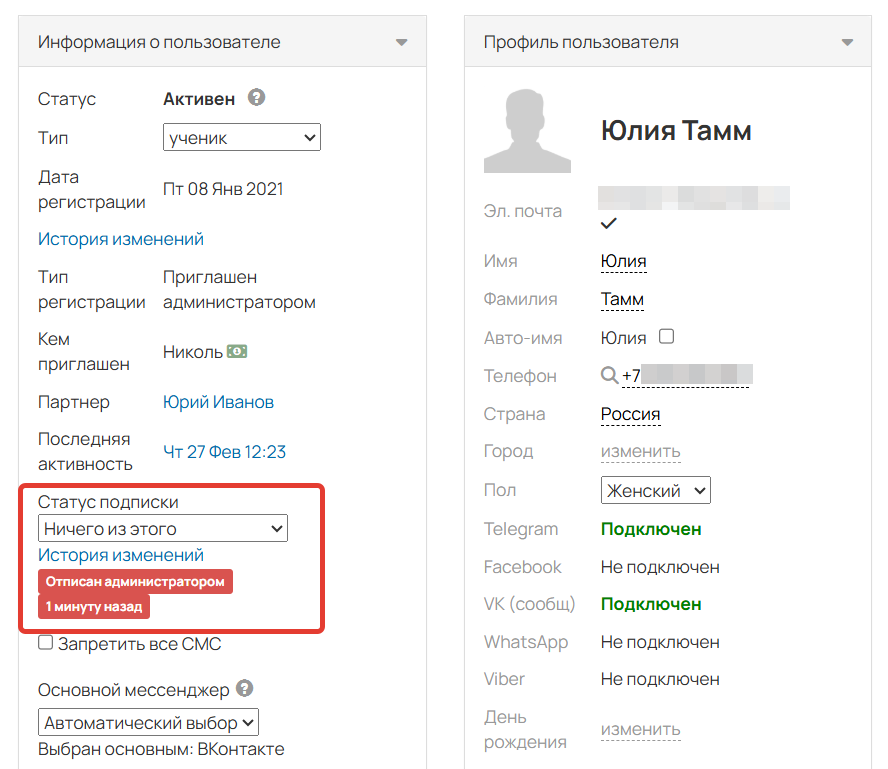
Task: Collapse the Профиль пользователя panel arrow
Action: point(847,43)
